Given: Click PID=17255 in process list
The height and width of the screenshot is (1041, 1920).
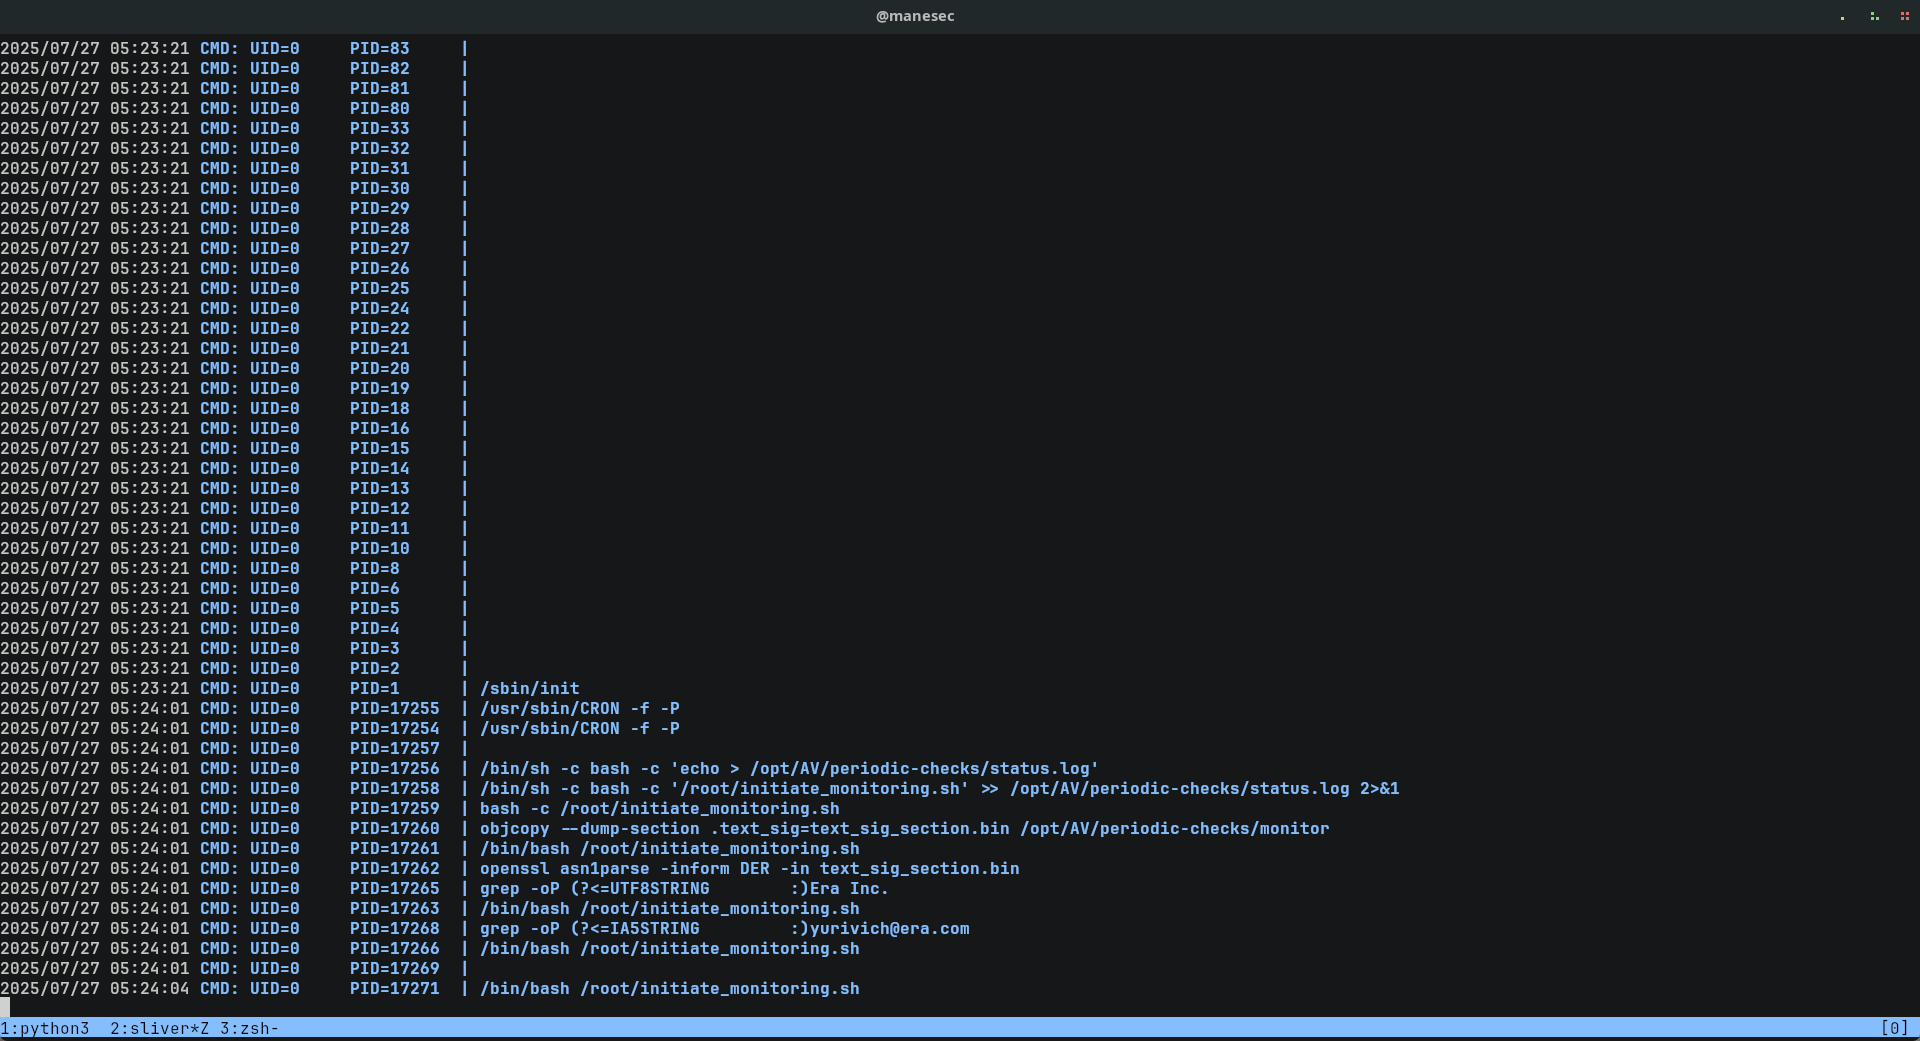Looking at the screenshot, I should 394,708.
